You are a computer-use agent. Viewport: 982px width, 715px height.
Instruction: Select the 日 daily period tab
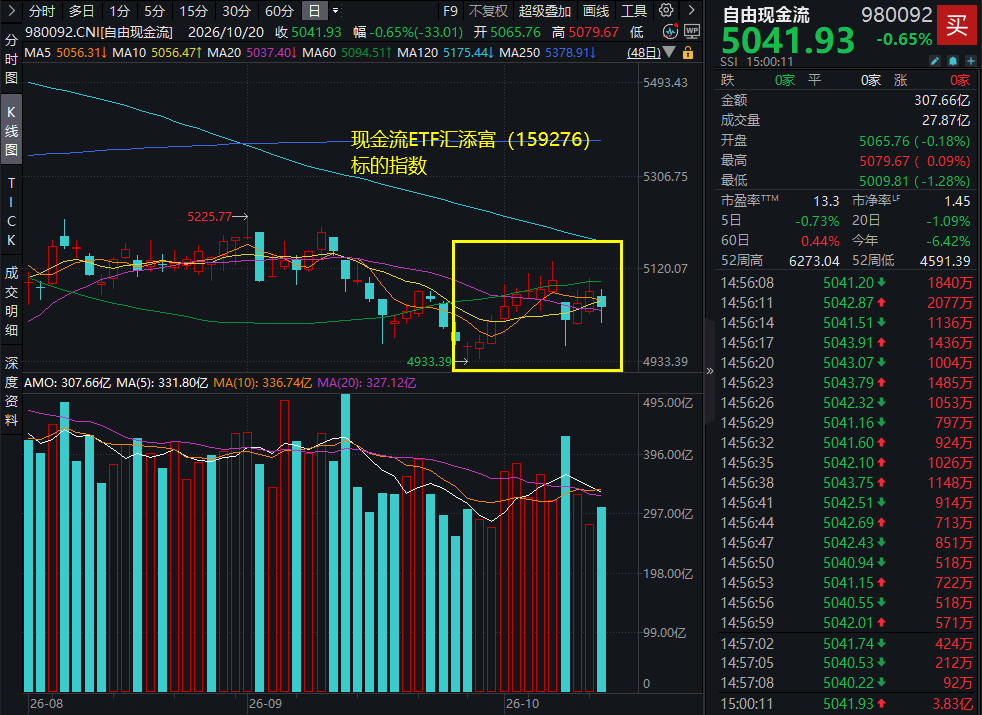point(314,11)
